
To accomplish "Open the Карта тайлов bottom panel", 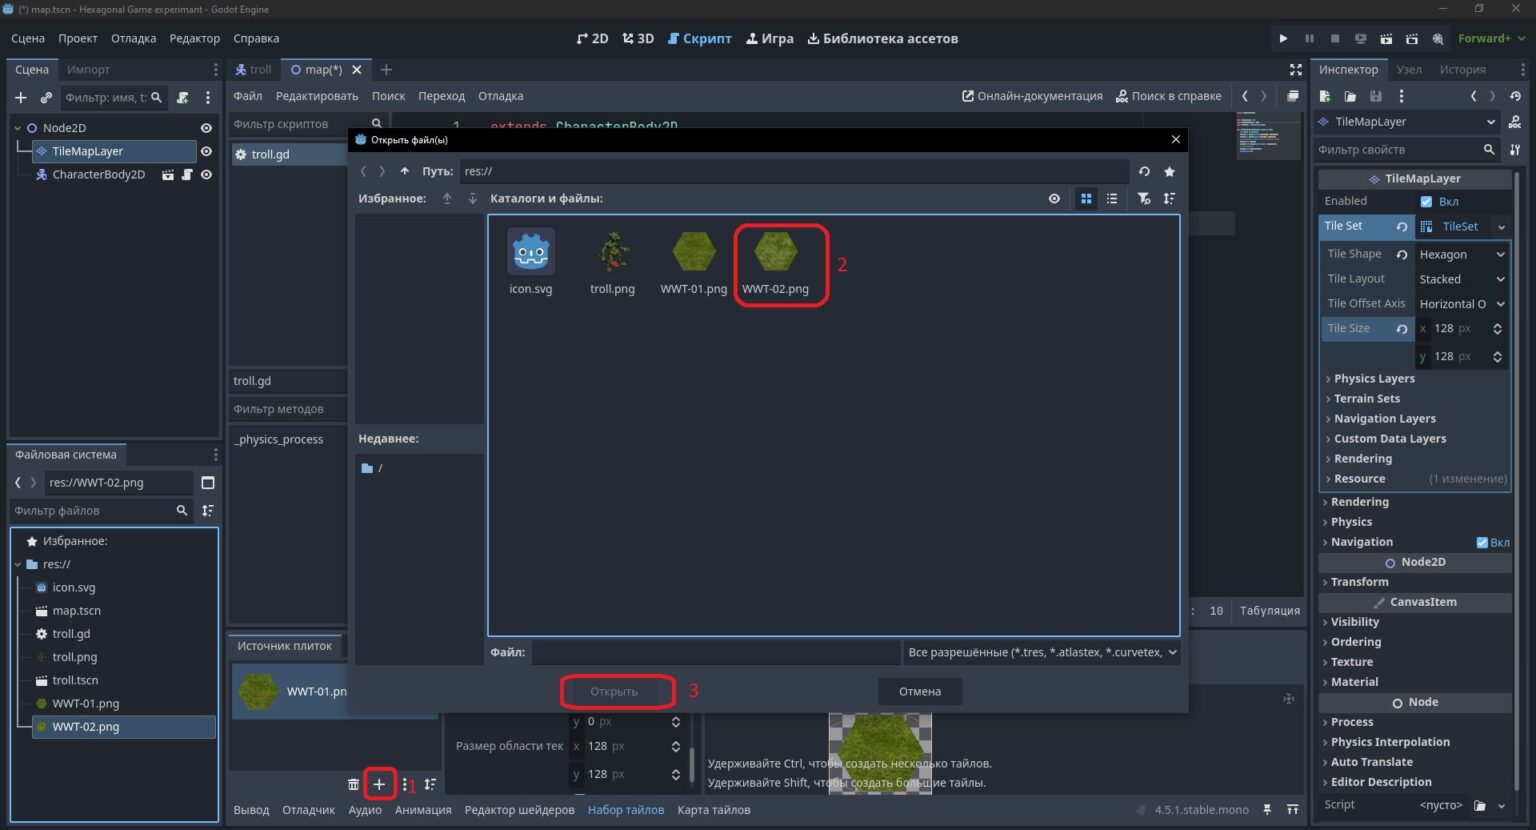I will [x=714, y=810].
